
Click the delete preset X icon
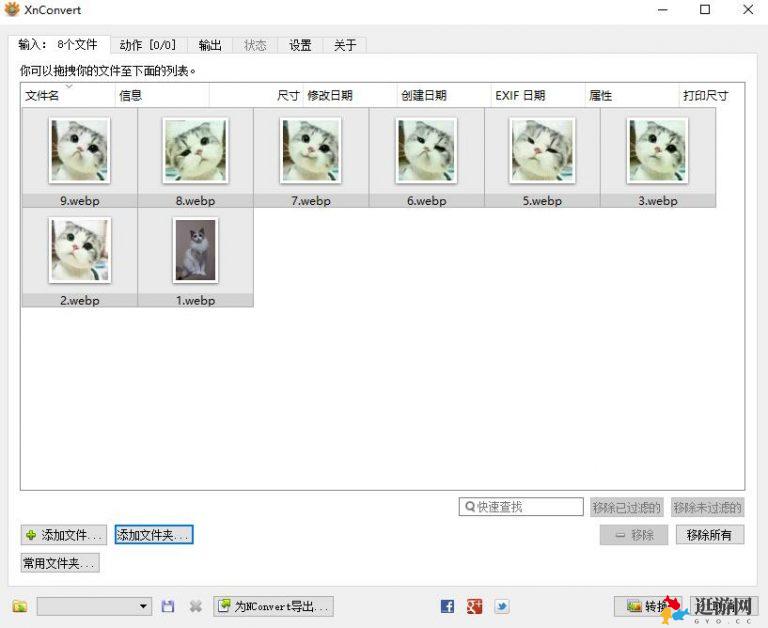(196, 606)
